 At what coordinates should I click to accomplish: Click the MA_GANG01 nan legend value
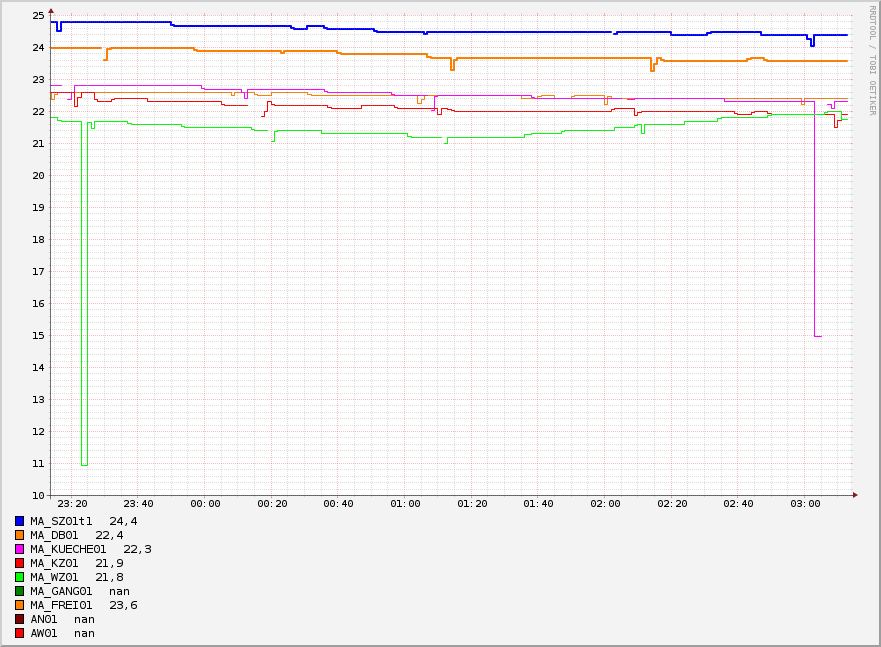pyautogui.click(x=119, y=591)
